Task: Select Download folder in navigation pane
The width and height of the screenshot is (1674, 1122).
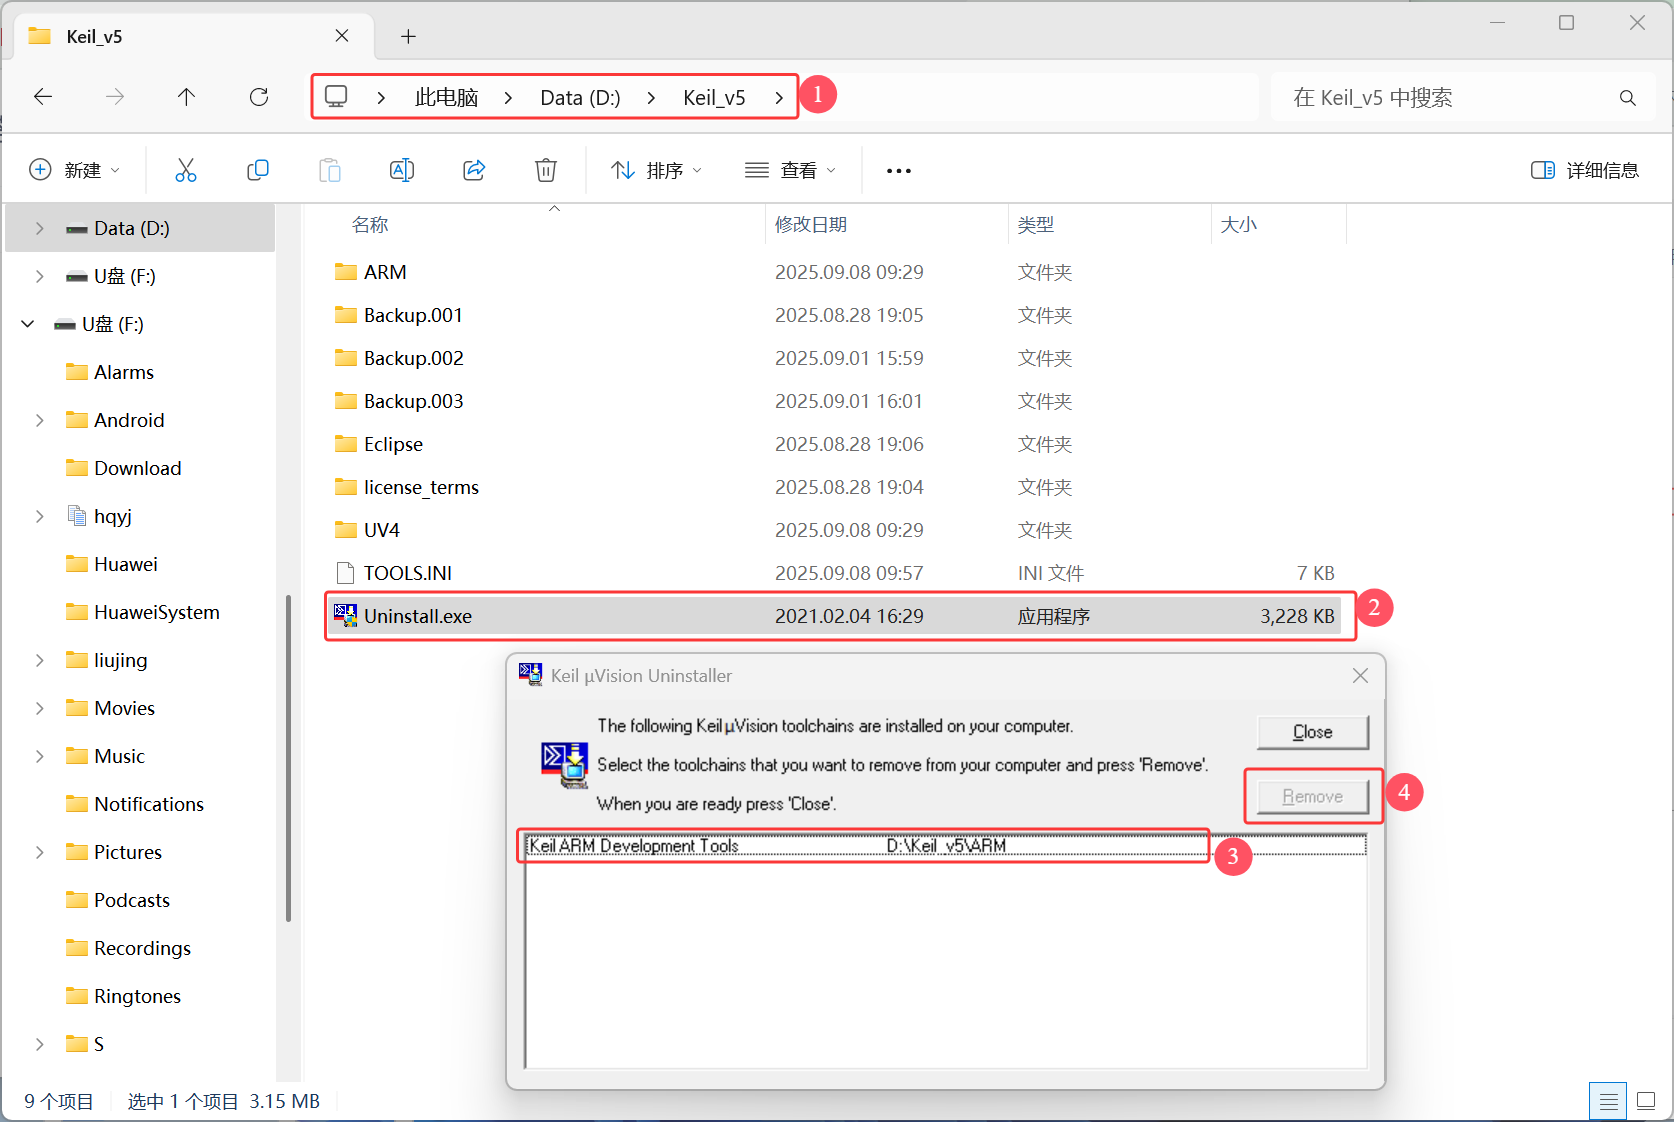Action: tap(137, 468)
